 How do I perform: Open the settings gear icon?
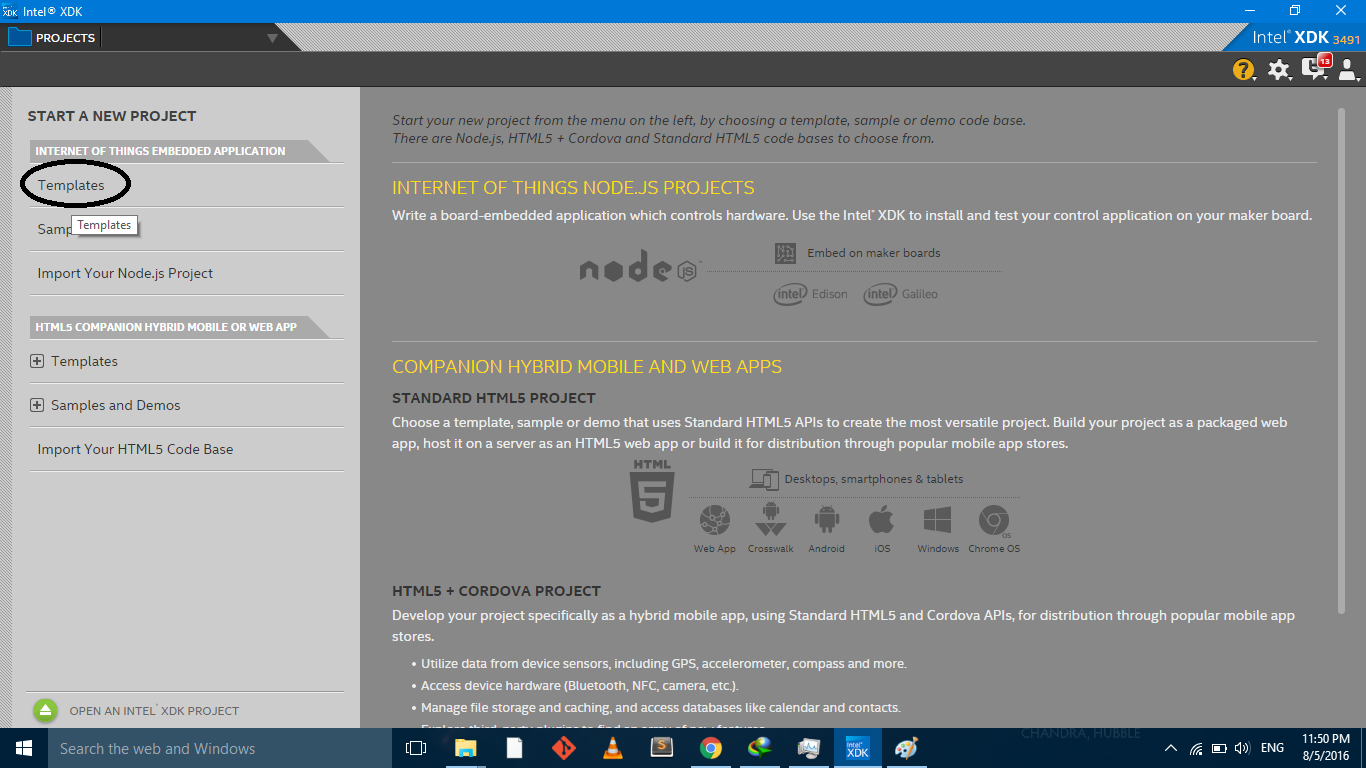click(x=1279, y=69)
